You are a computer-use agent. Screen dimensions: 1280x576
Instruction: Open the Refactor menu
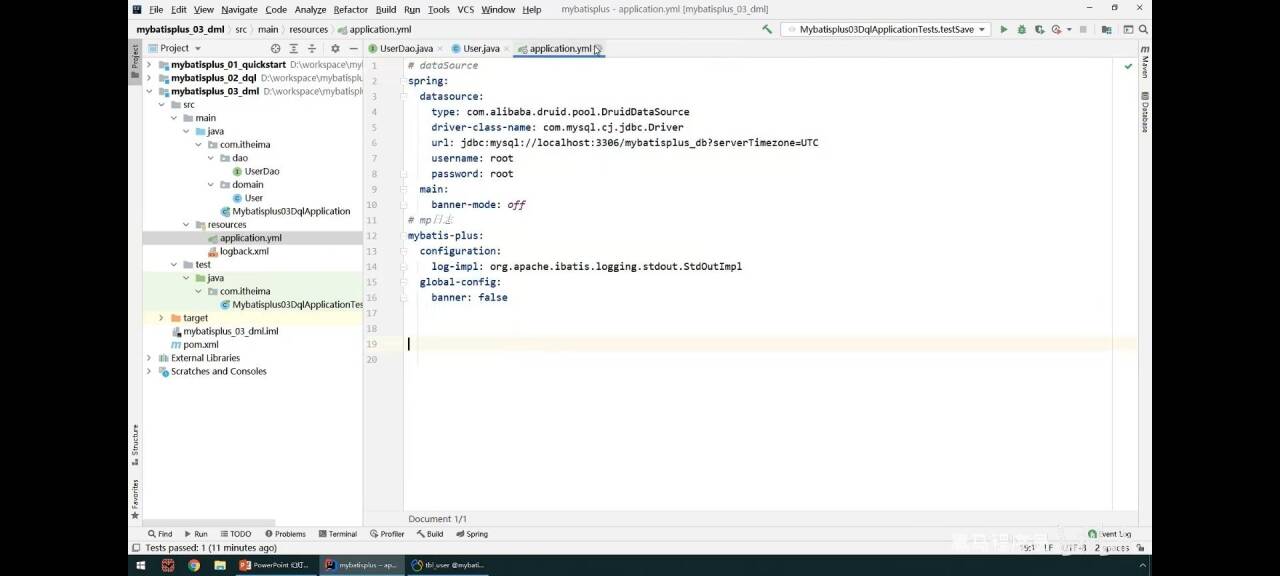(x=350, y=9)
